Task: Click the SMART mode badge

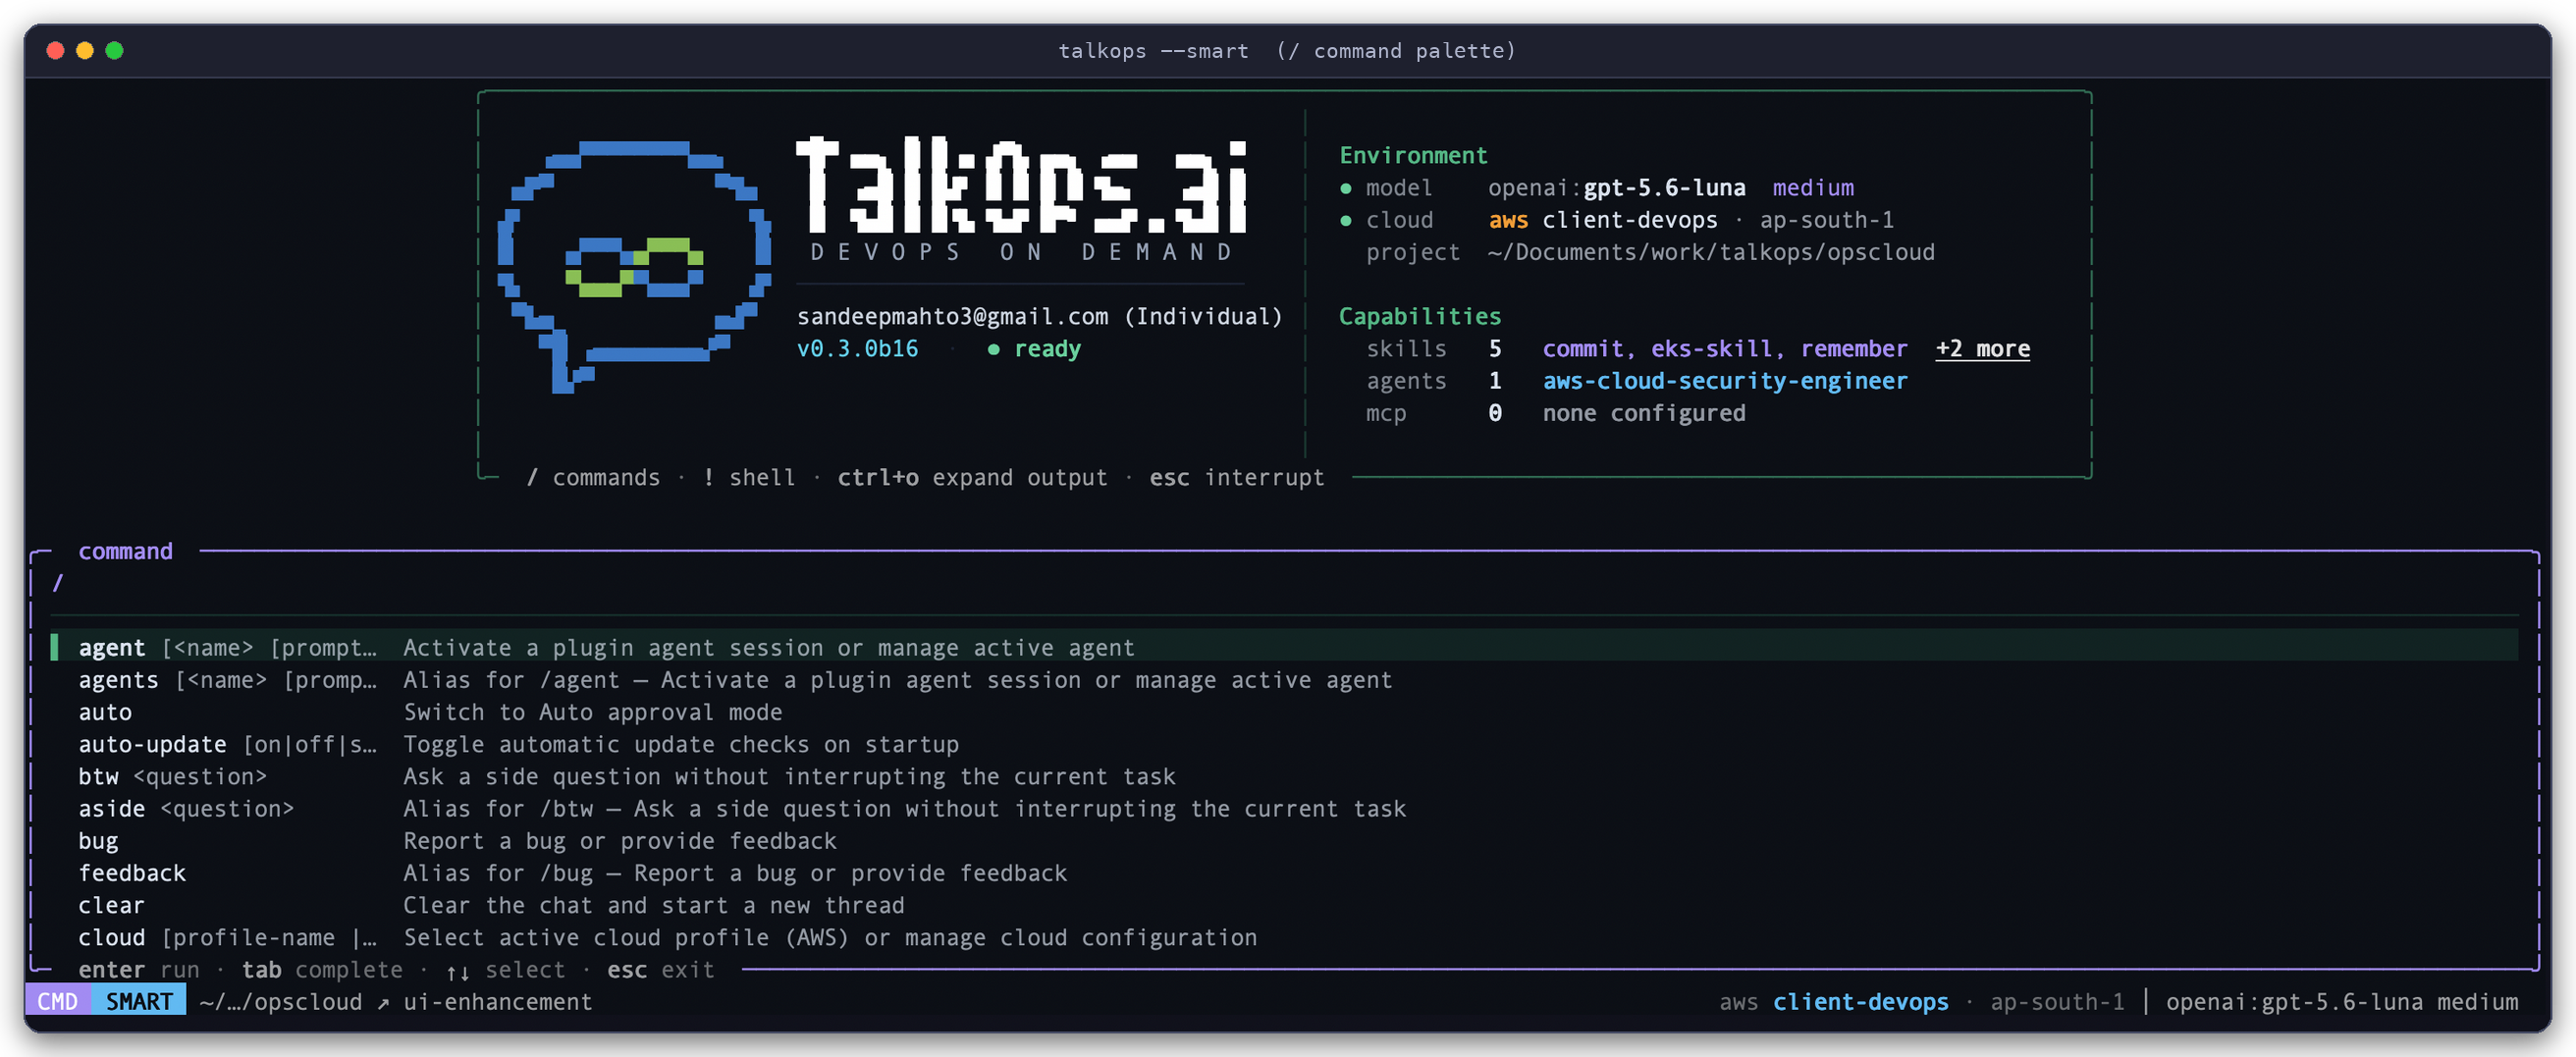Action: 139,1001
